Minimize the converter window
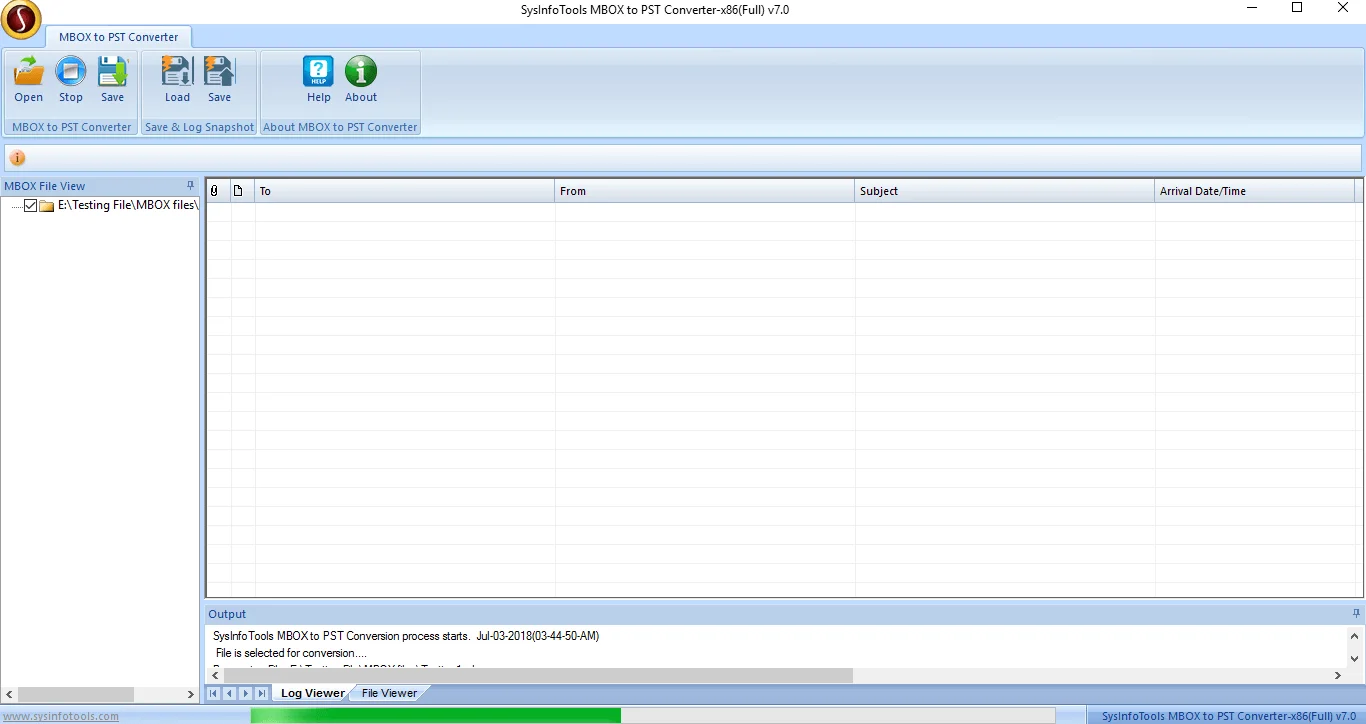 tap(1252, 8)
